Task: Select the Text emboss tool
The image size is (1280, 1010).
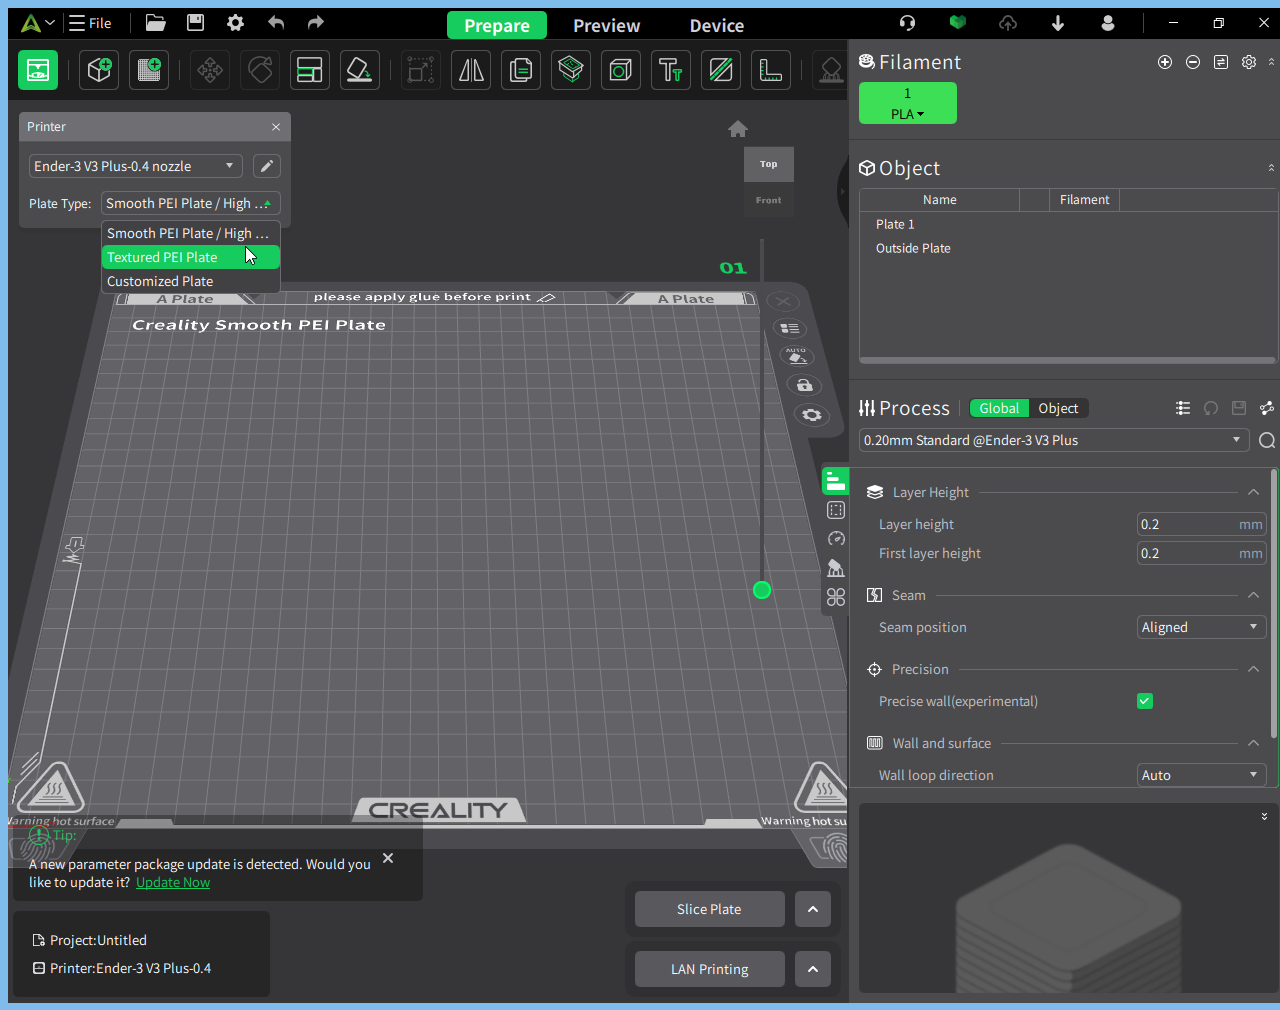Action: point(671,70)
